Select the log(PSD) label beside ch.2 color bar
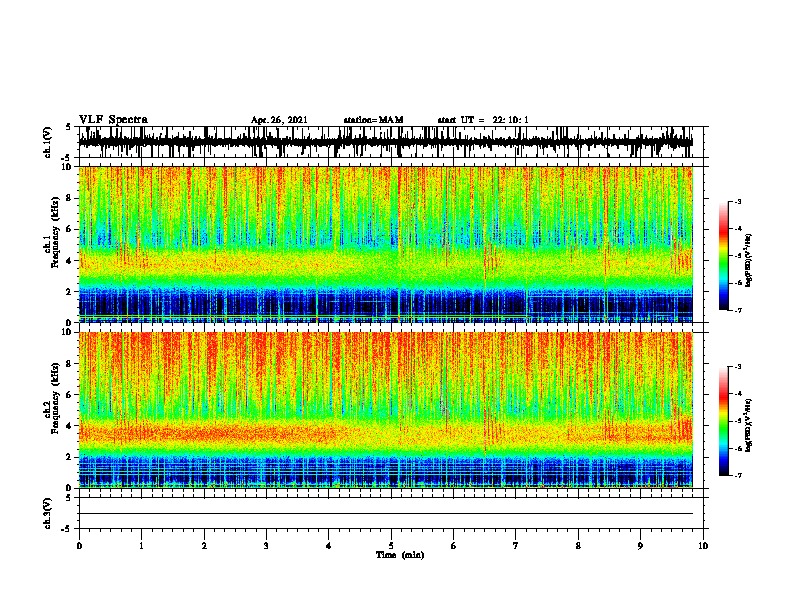792x612 pixels. [749, 426]
